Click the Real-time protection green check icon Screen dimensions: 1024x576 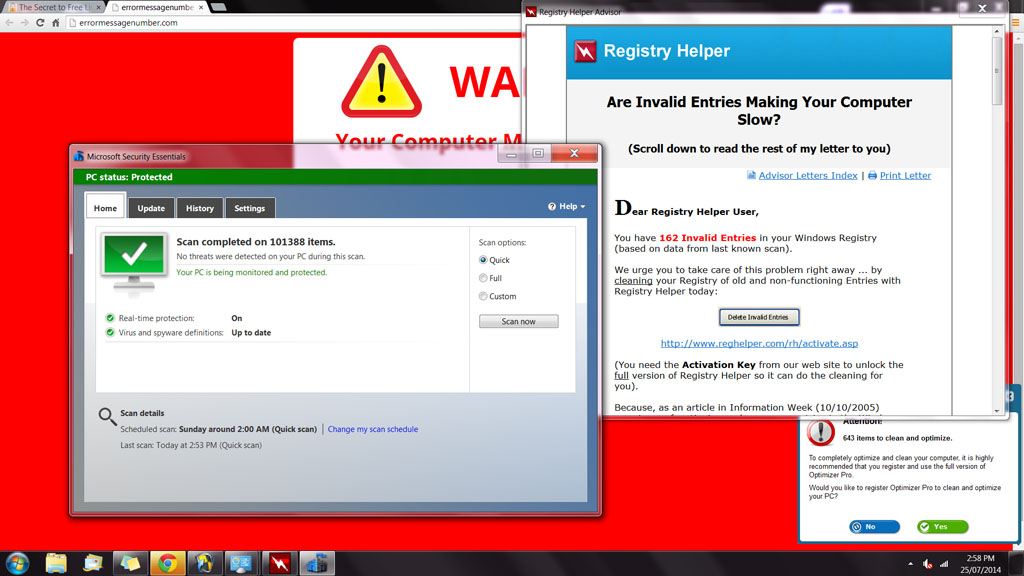[x=110, y=318]
